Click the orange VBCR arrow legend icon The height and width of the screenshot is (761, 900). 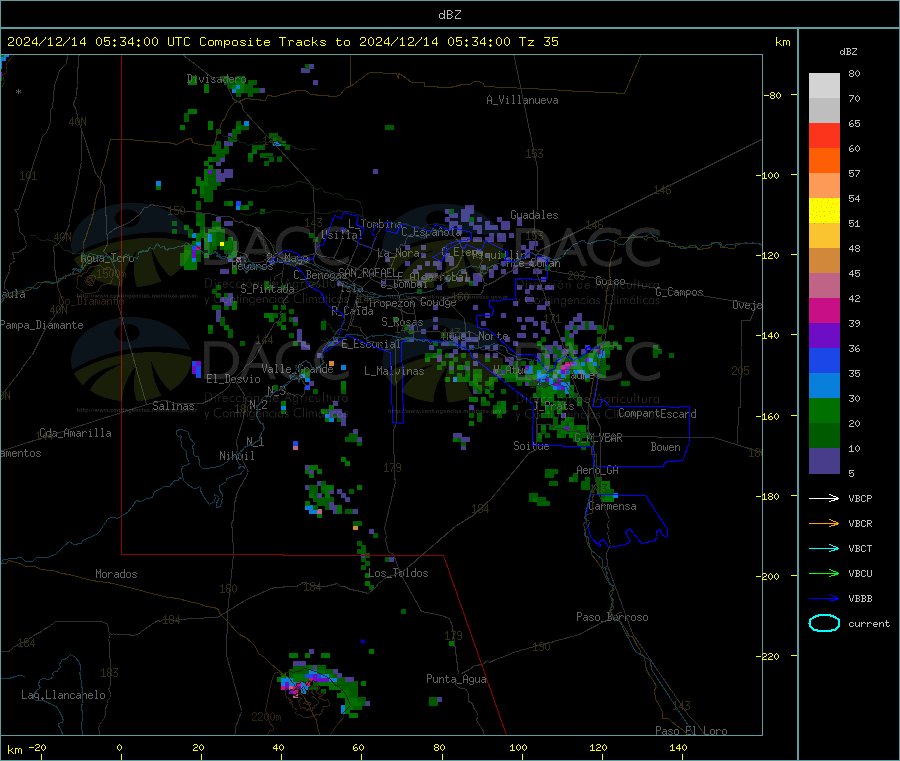(824, 523)
